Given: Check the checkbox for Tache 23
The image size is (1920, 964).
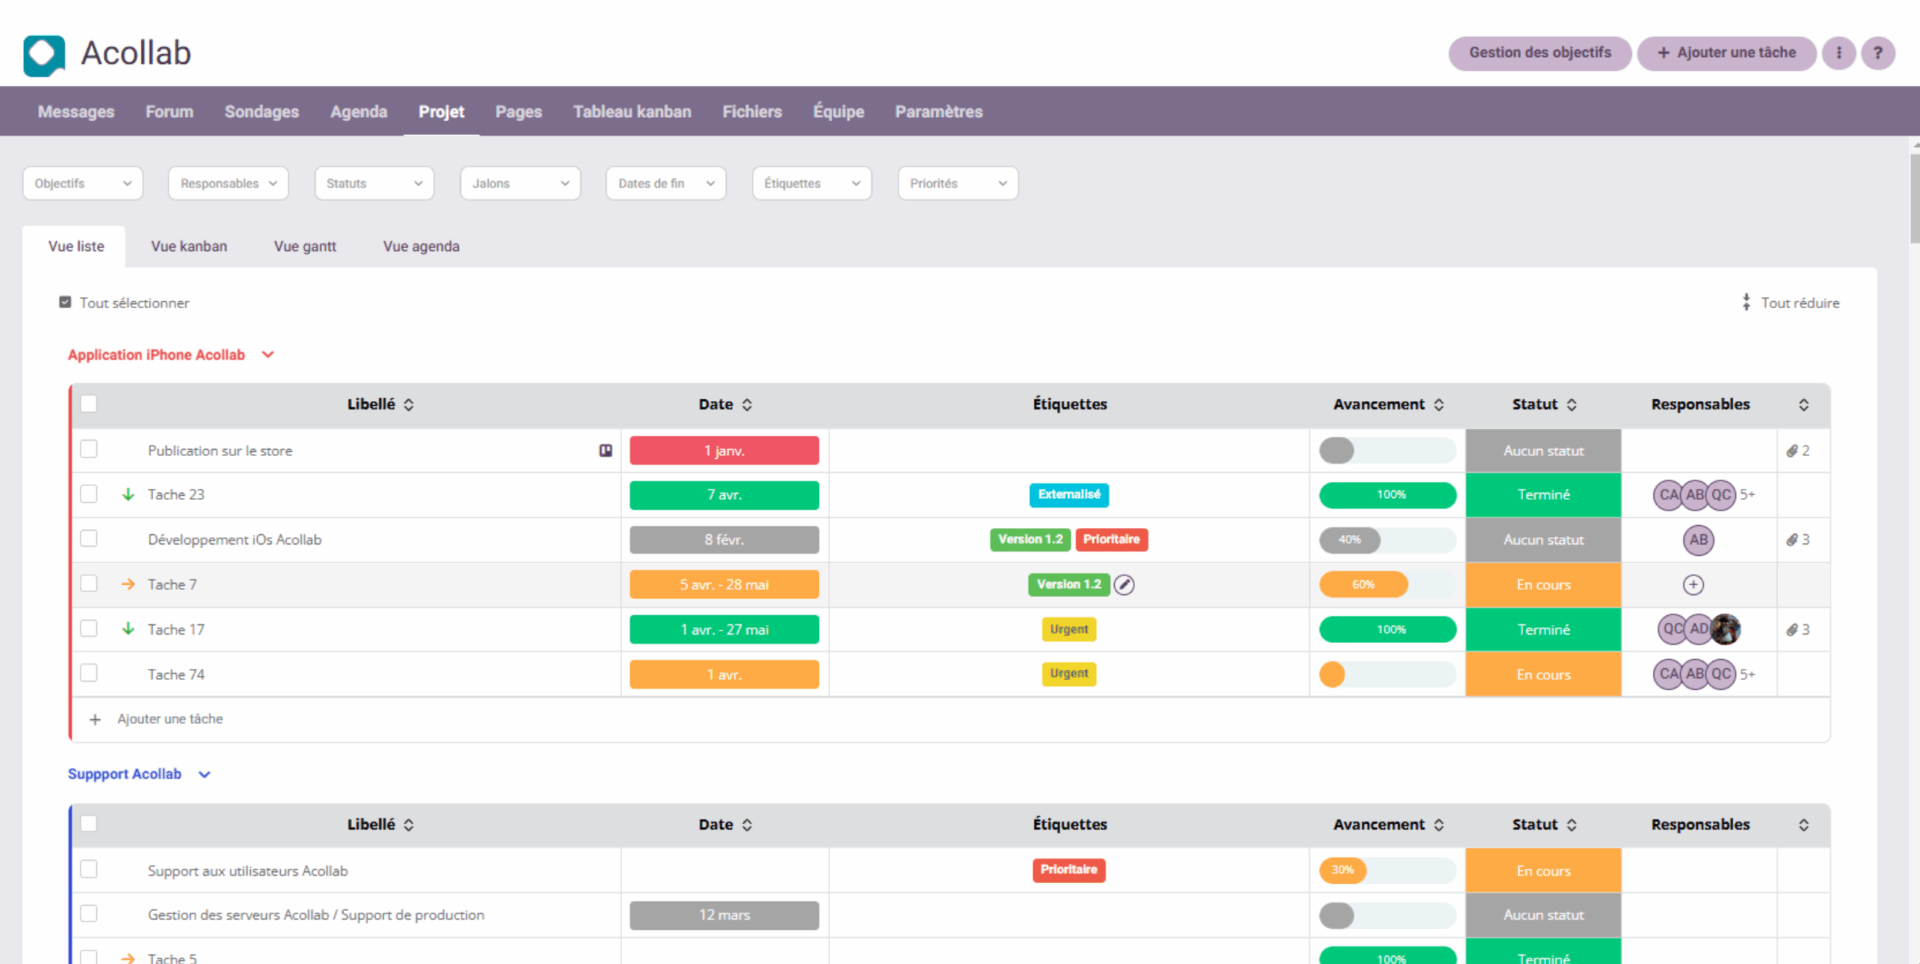Looking at the screenshot, I should click(x=89, y=493).
